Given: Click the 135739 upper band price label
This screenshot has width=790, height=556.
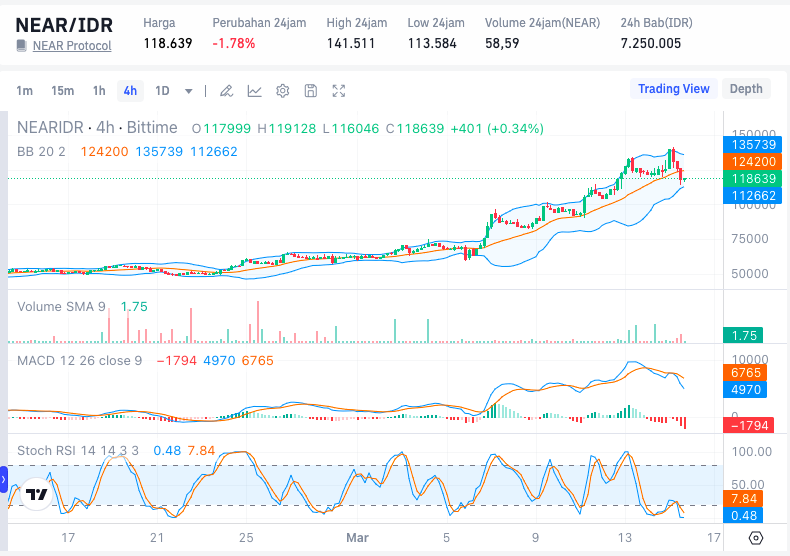Looking at the screenshot, I should (753, 145).
